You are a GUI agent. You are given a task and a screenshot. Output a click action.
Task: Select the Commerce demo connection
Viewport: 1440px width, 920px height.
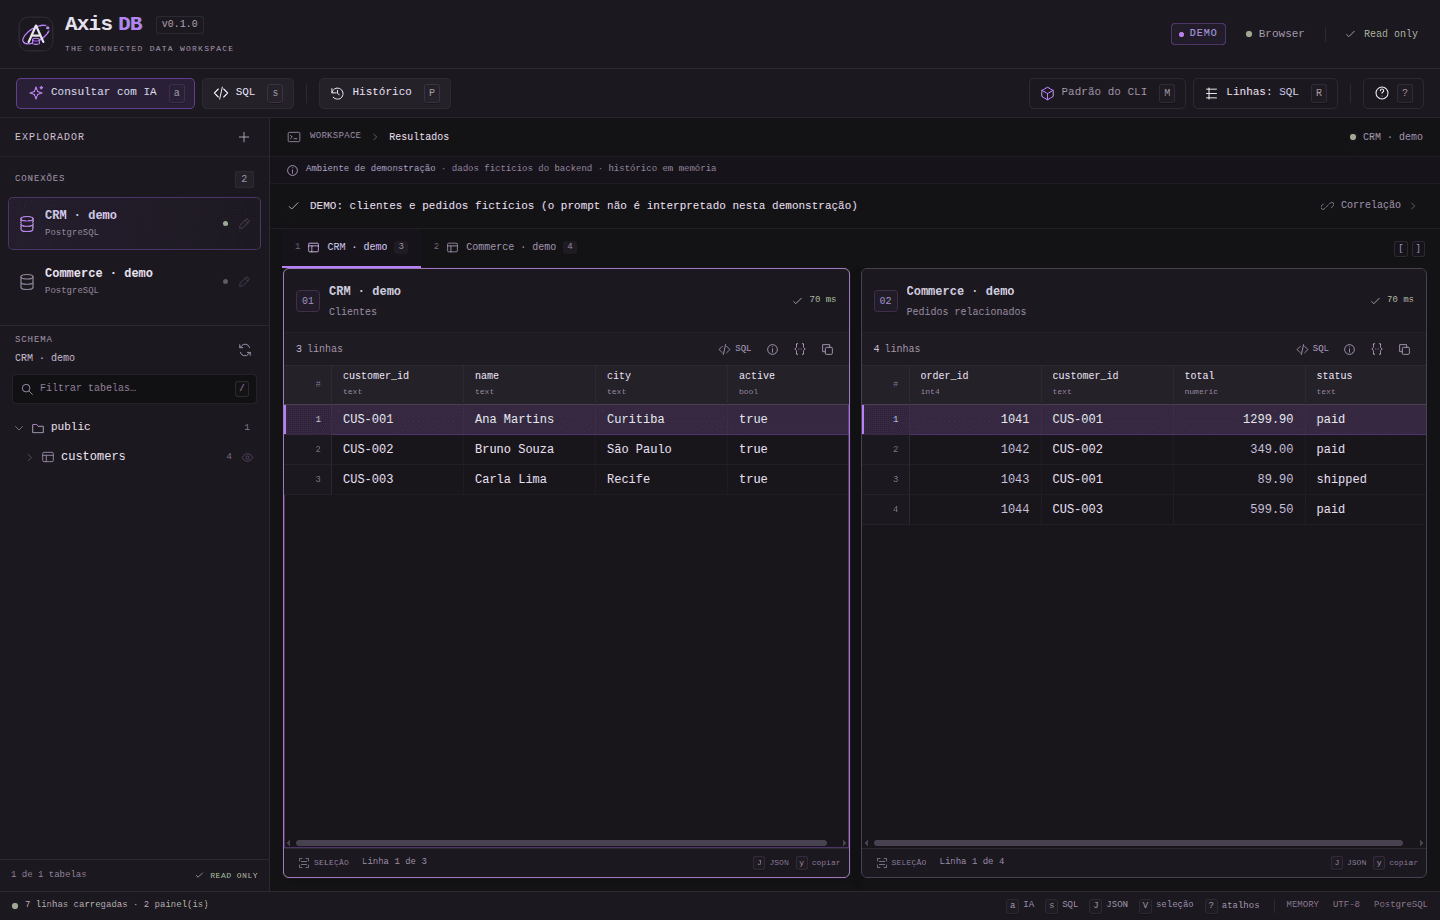point(134,281)
